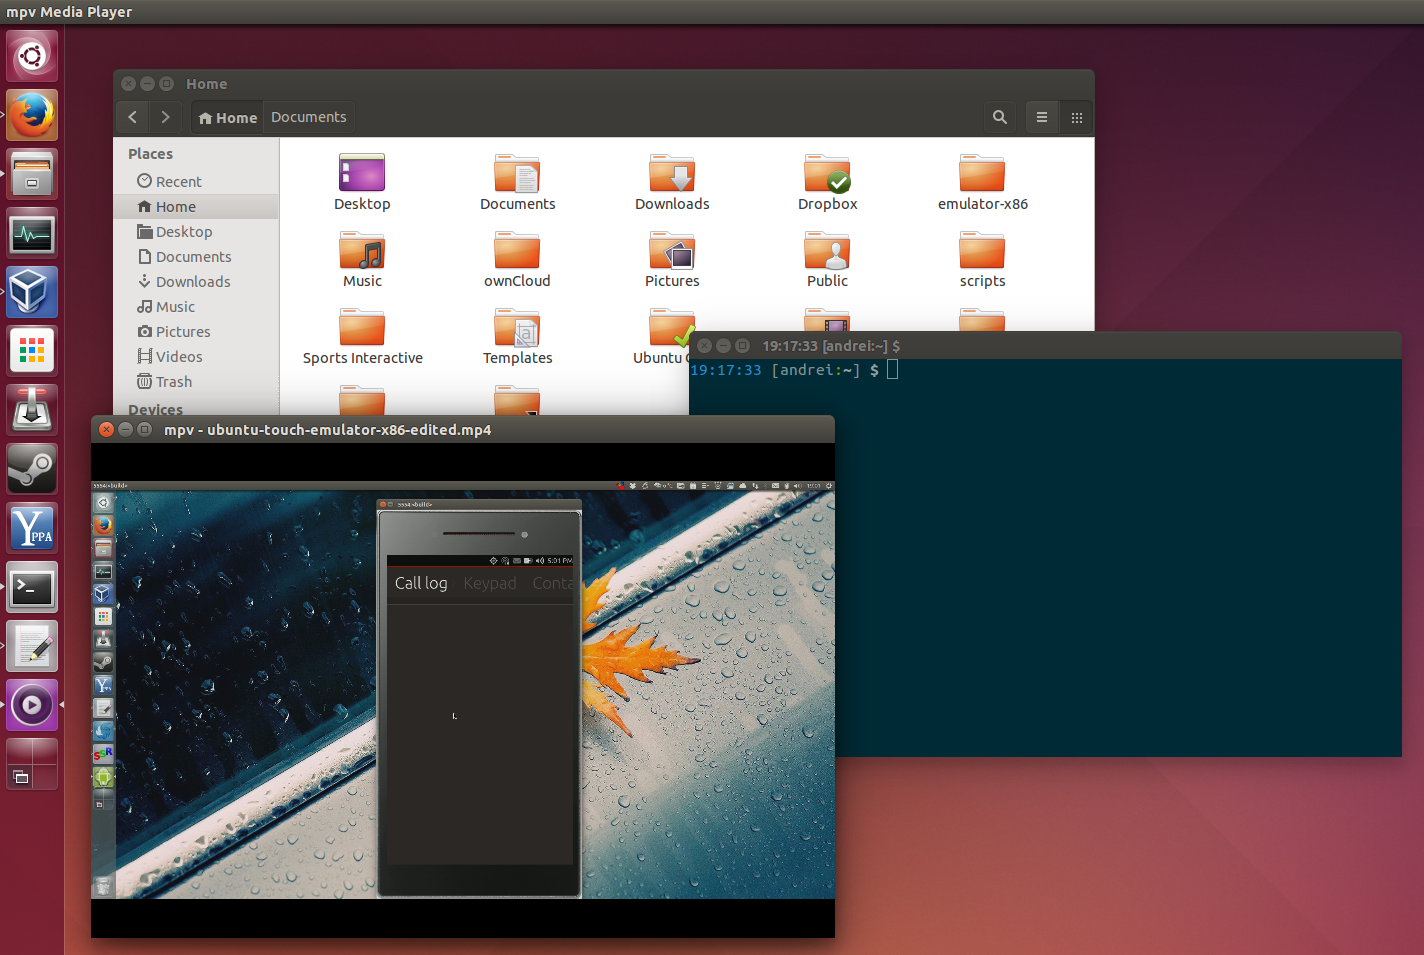This screenshot has width=1424, height=955.
Task: Select the Documents breadcrumb tab
Action: click(308, 116)
